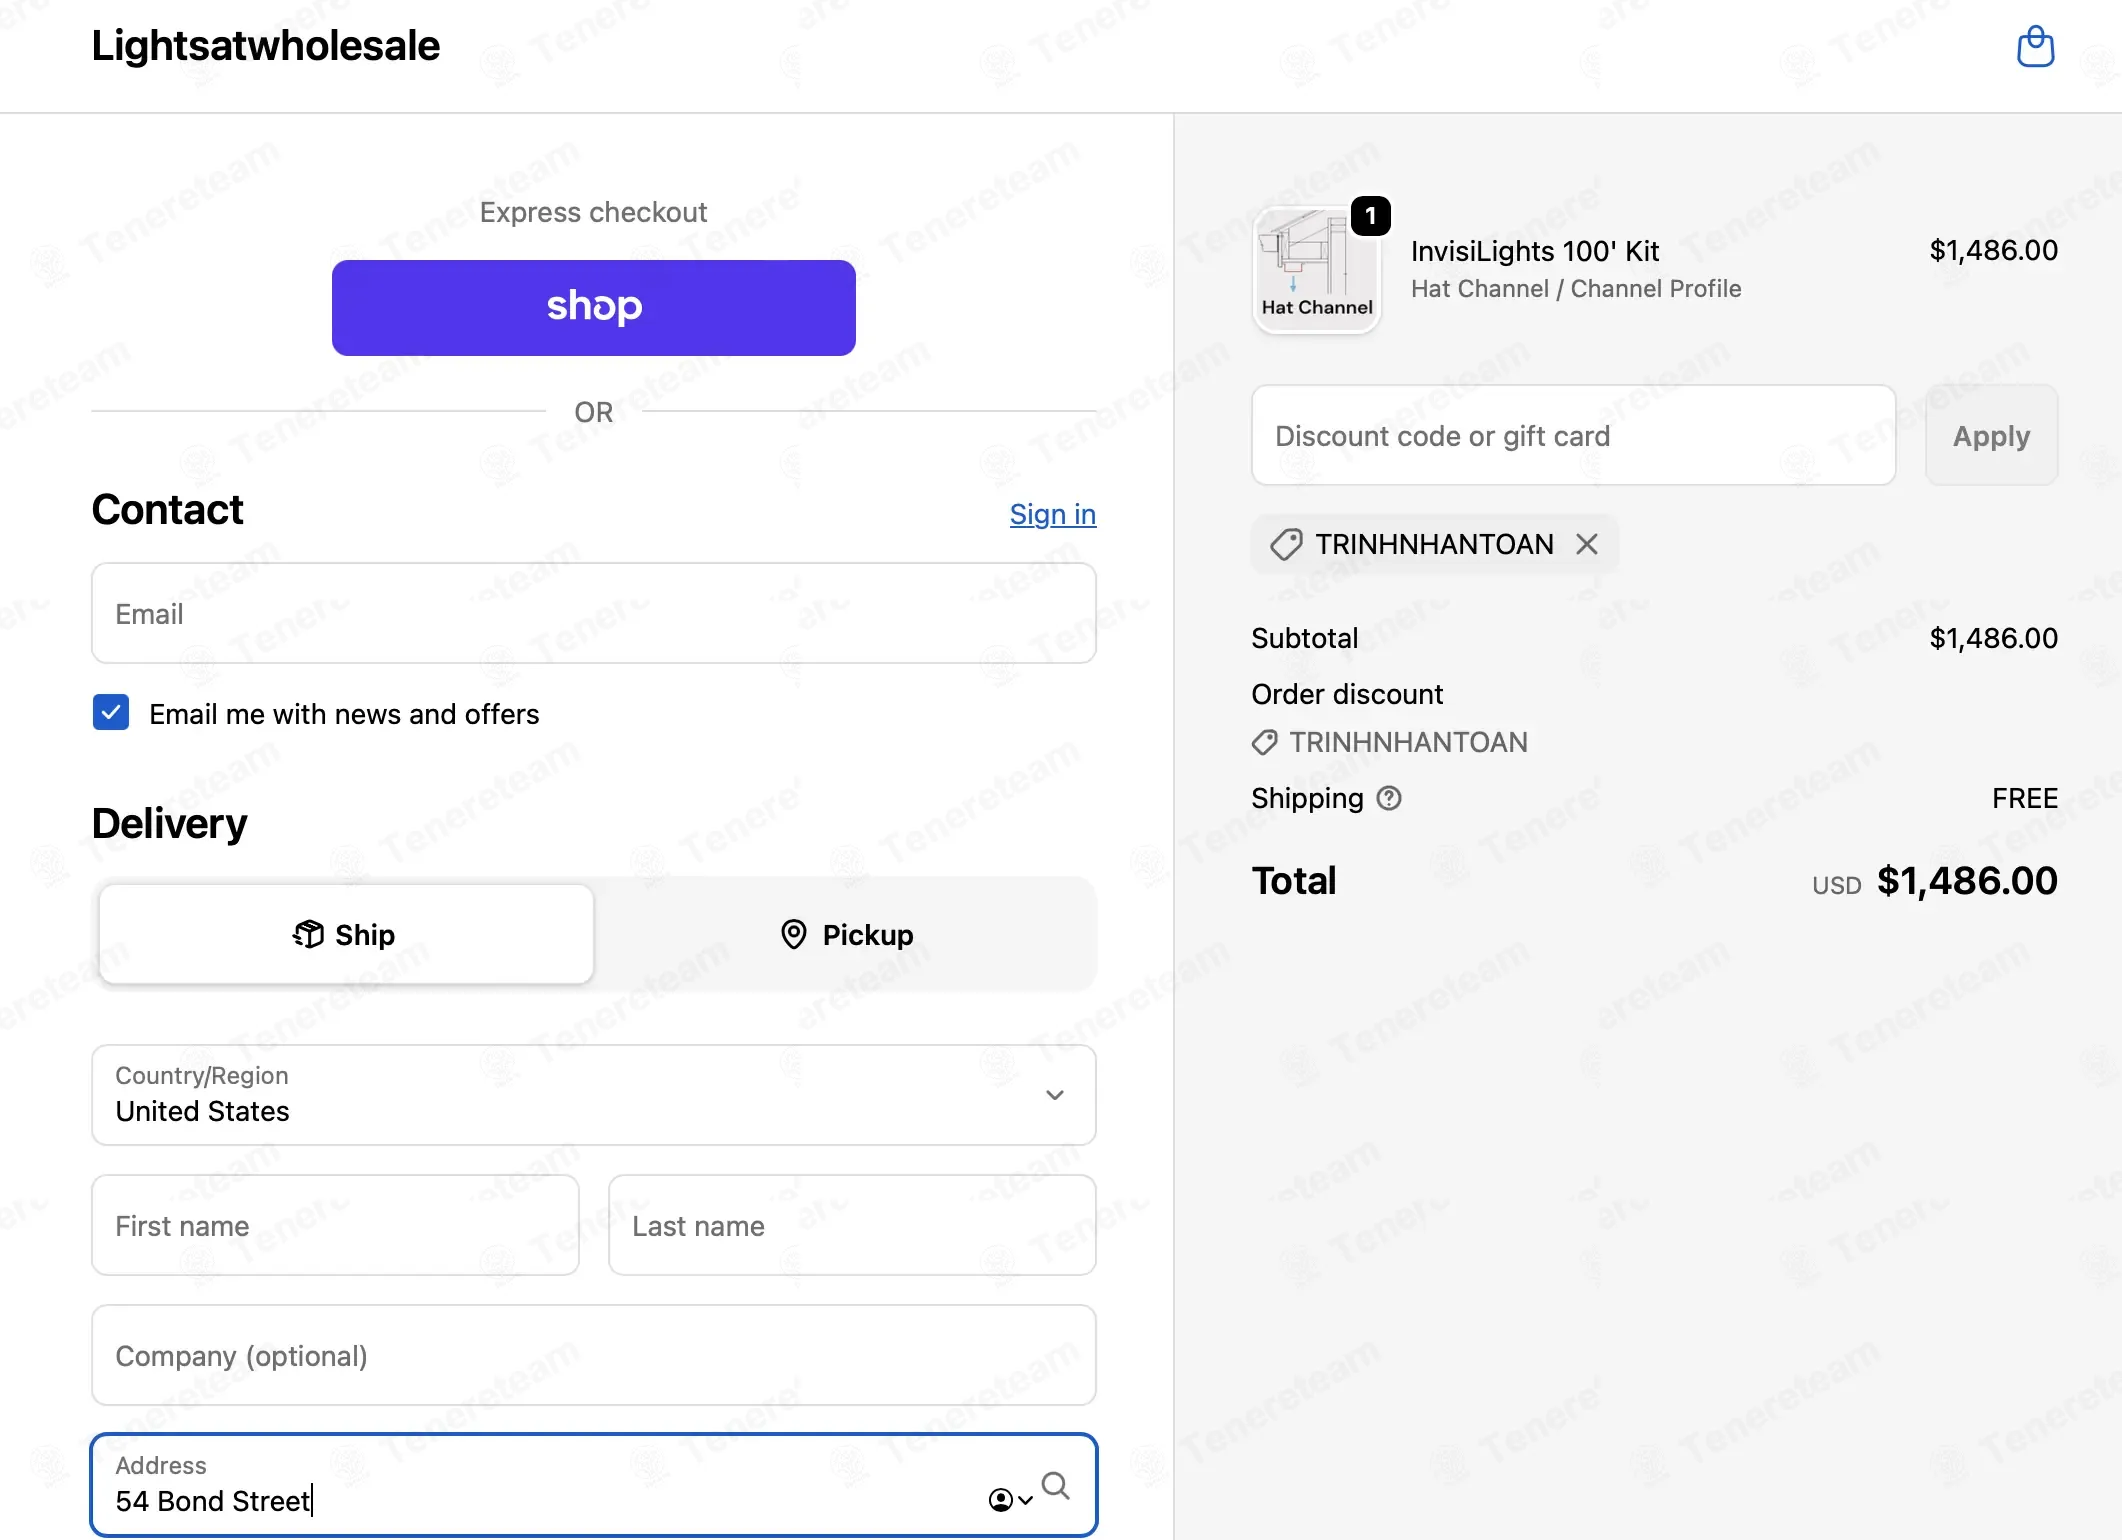Screen dimensions: 2122x1540
Task: Focus the Email input field
Action: [594, 613]
